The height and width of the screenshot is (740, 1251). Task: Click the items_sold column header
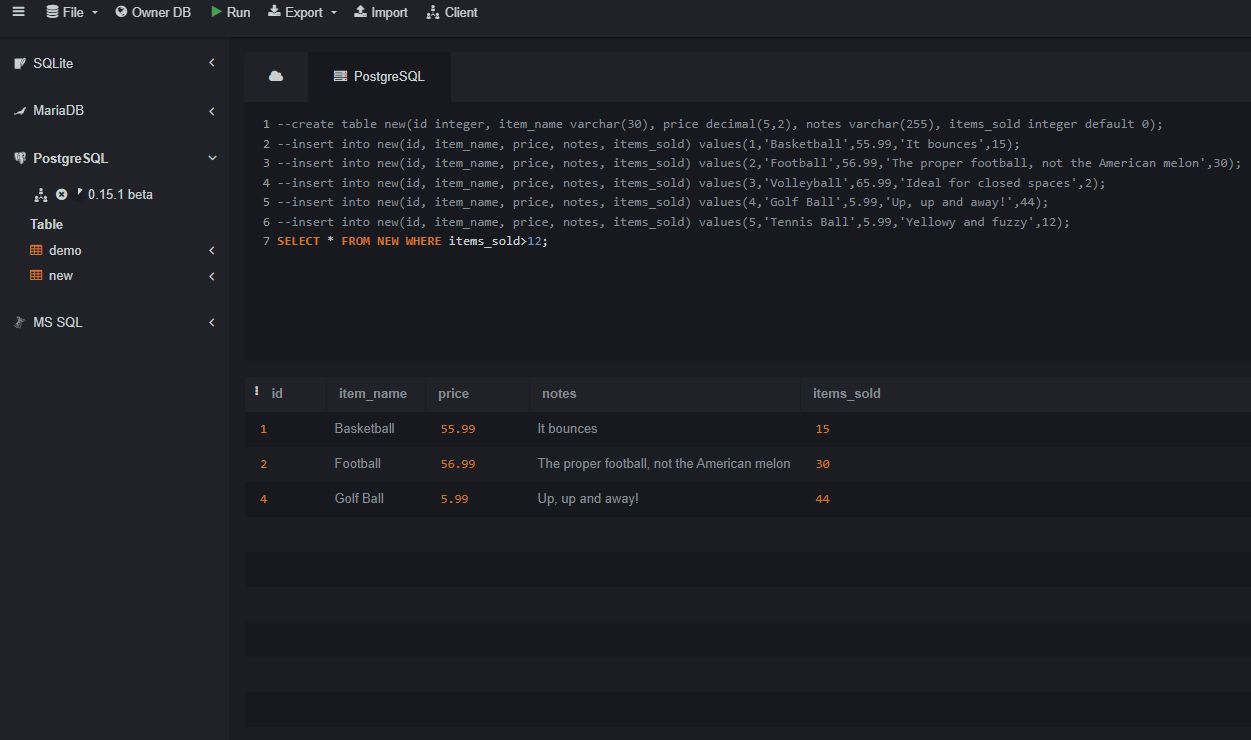tap(847, 393)
